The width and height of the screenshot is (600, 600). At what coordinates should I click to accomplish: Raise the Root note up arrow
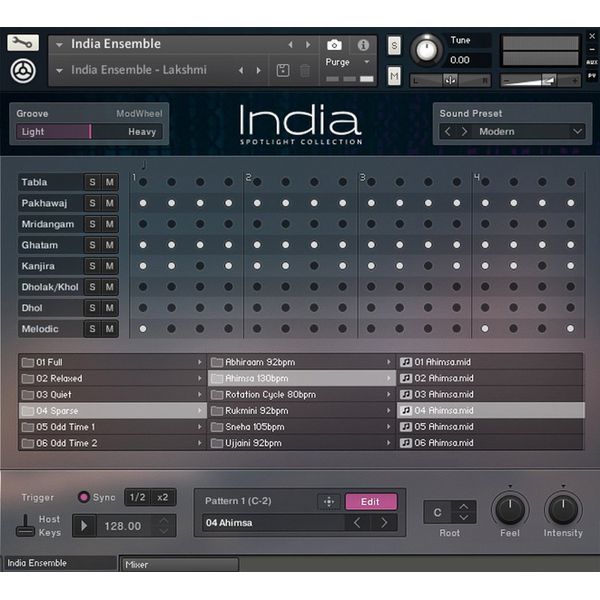tap(463, 507)
